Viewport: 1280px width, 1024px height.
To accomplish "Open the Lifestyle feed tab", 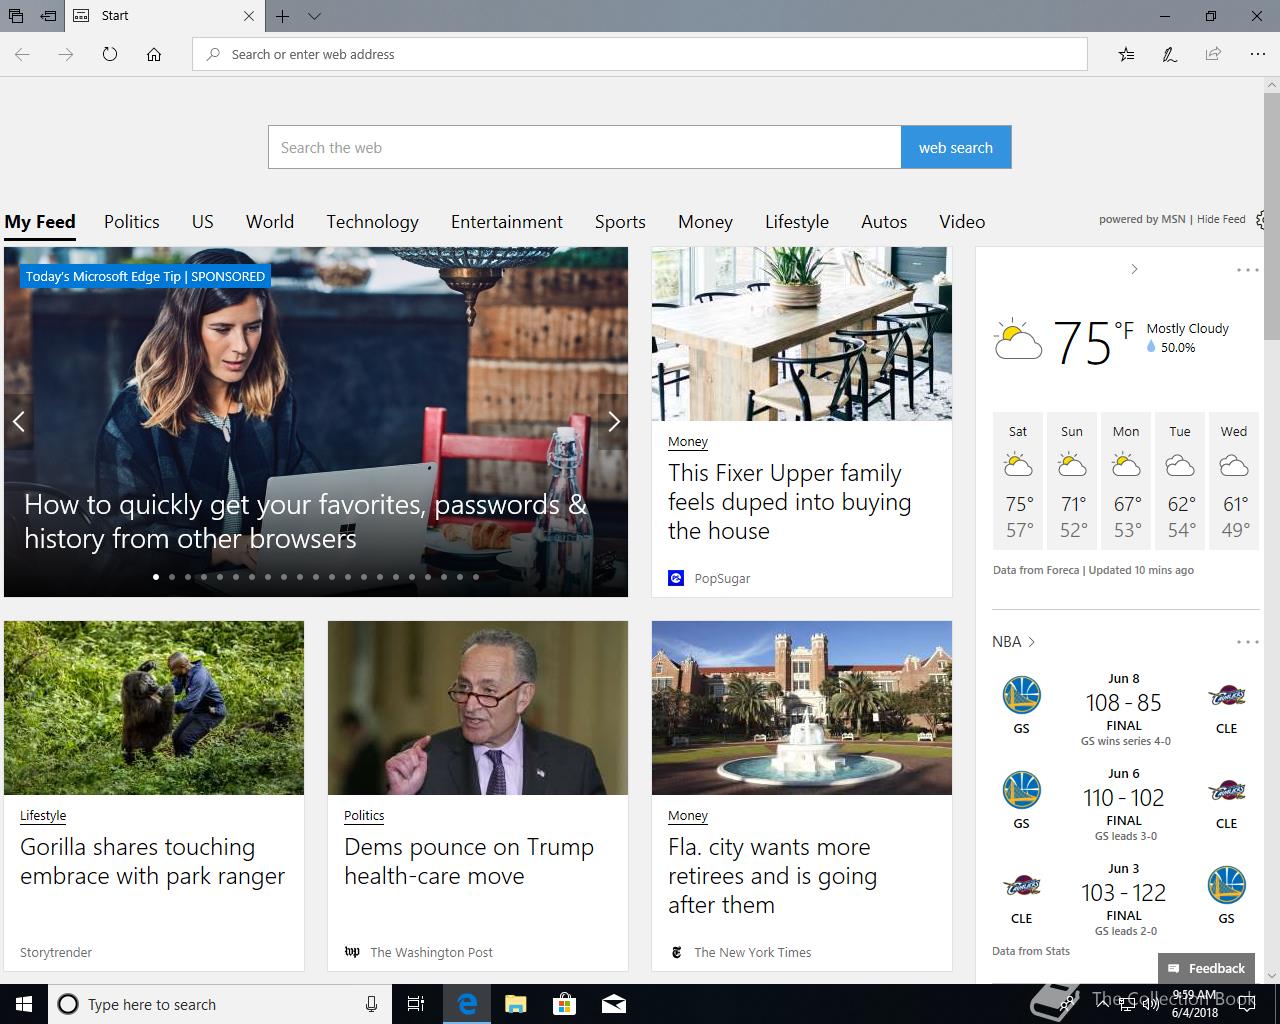I will point(797,222).
